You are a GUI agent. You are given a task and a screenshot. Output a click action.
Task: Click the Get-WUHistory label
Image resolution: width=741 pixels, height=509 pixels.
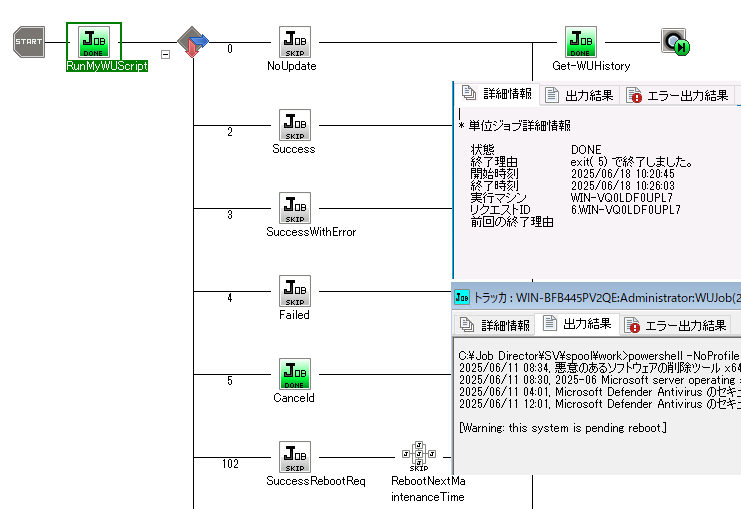click(x=591, y=66)
